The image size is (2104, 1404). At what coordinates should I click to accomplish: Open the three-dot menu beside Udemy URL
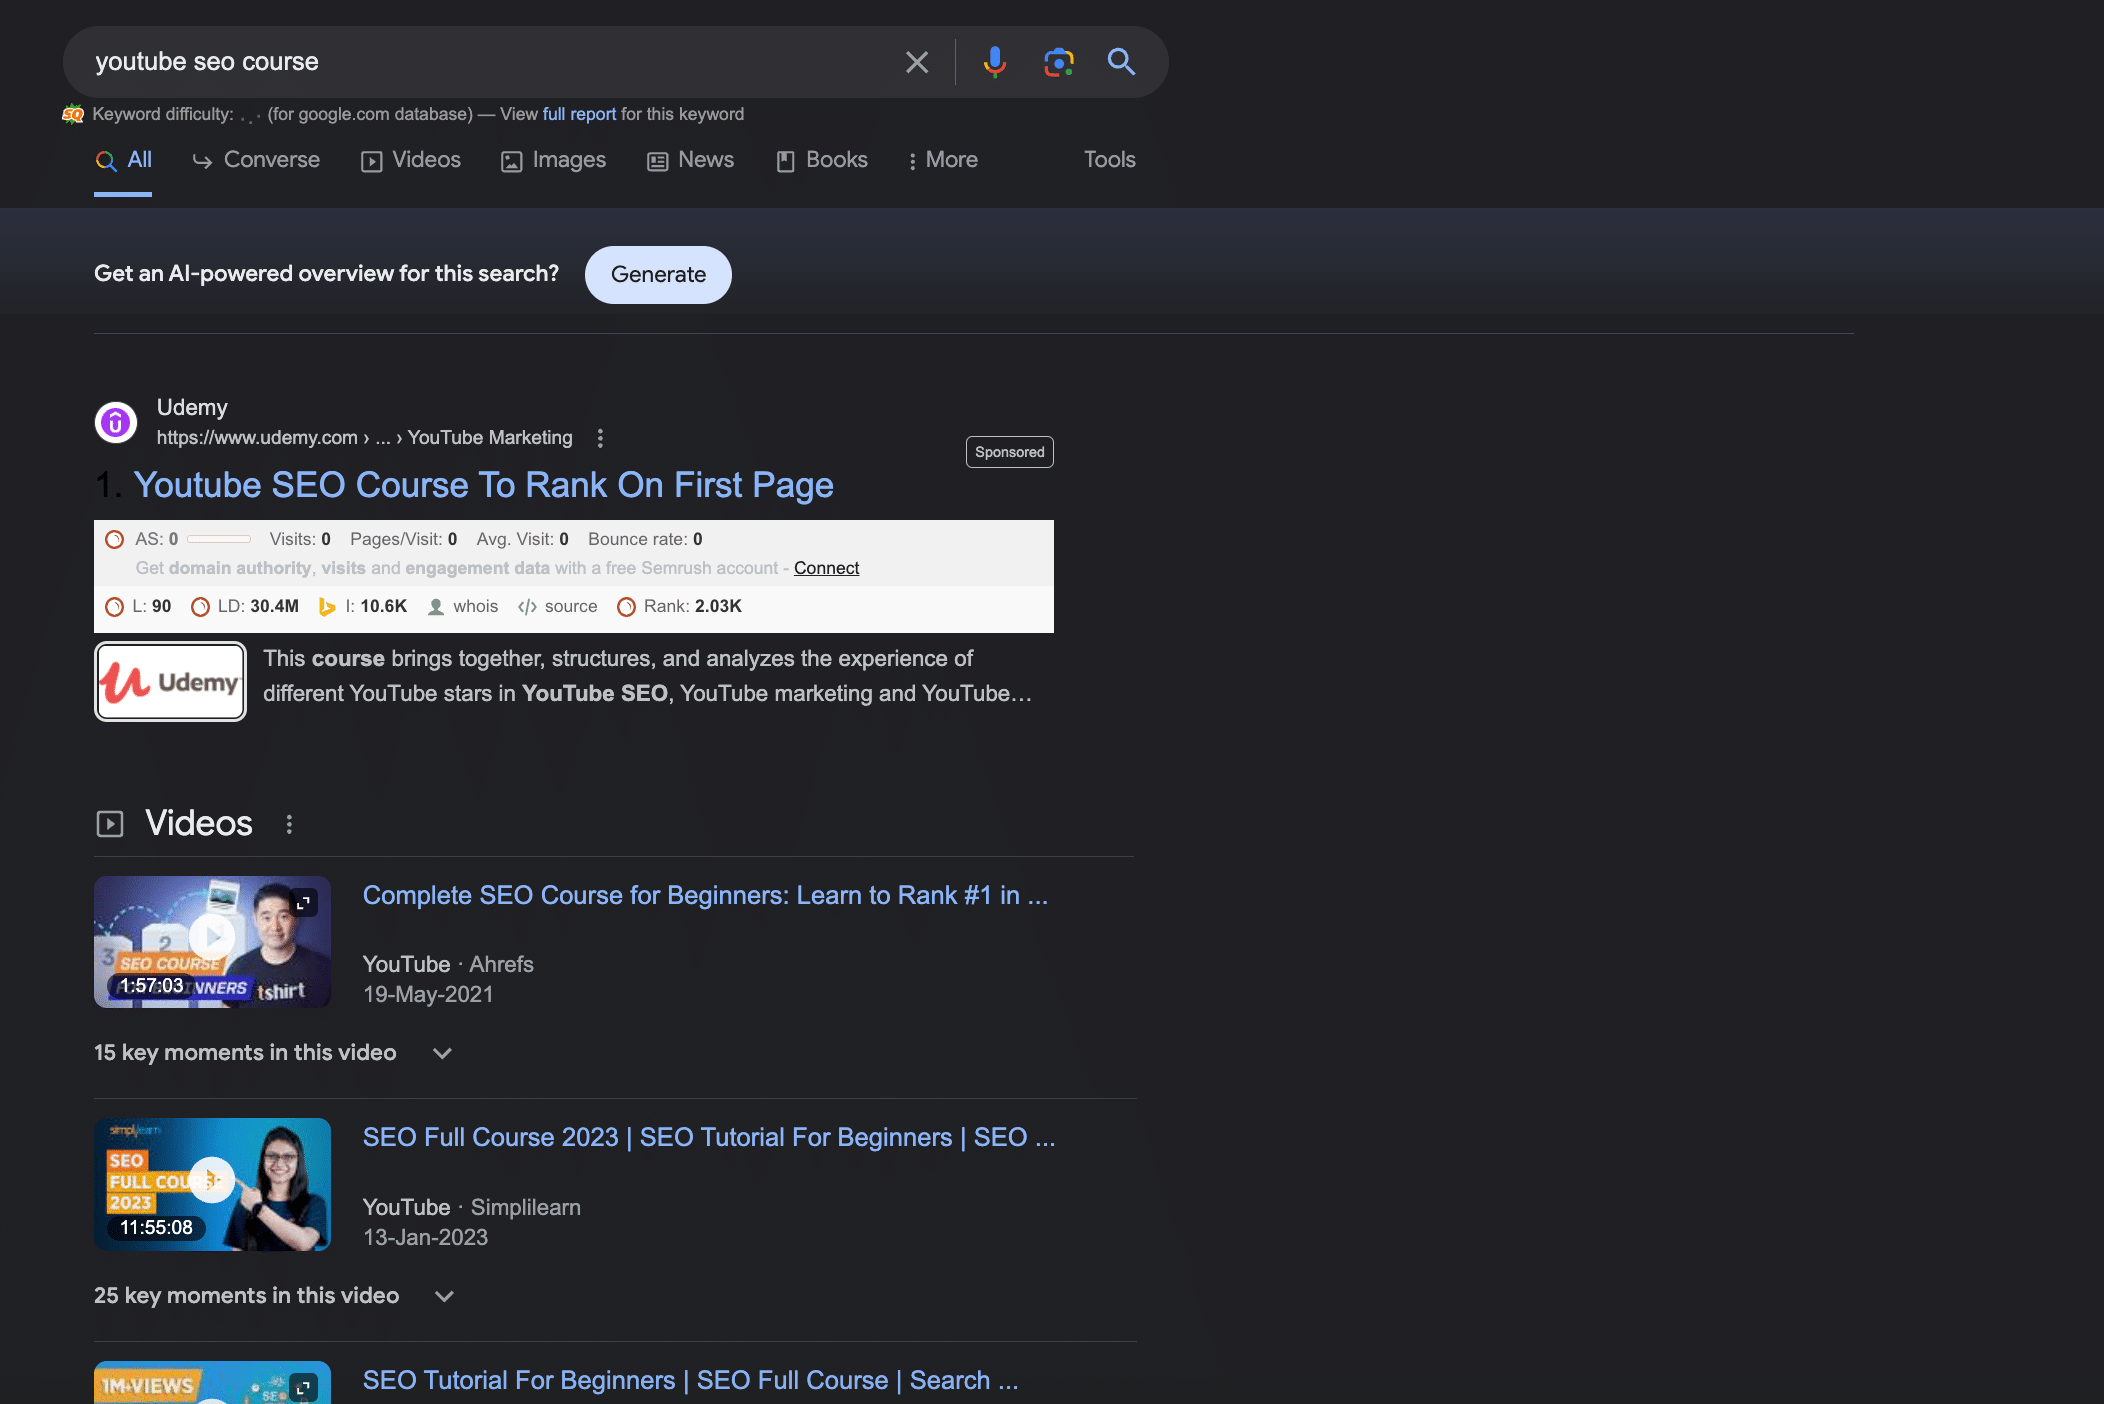(x=600, y=438)
